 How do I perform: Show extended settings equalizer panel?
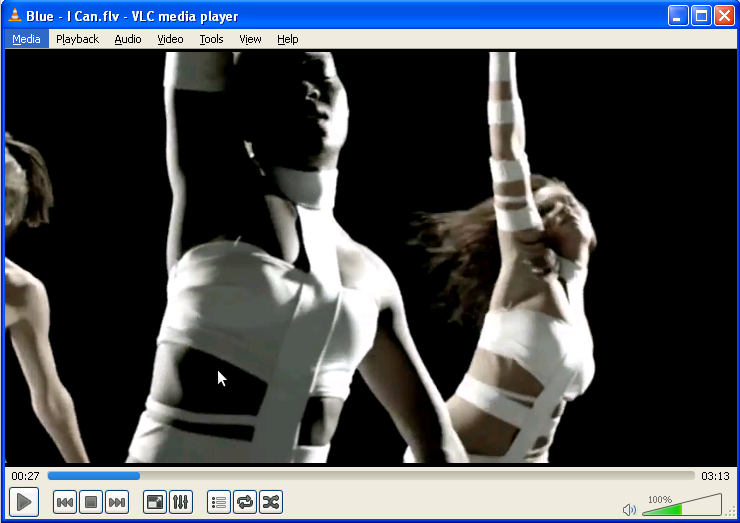(181, 502)
